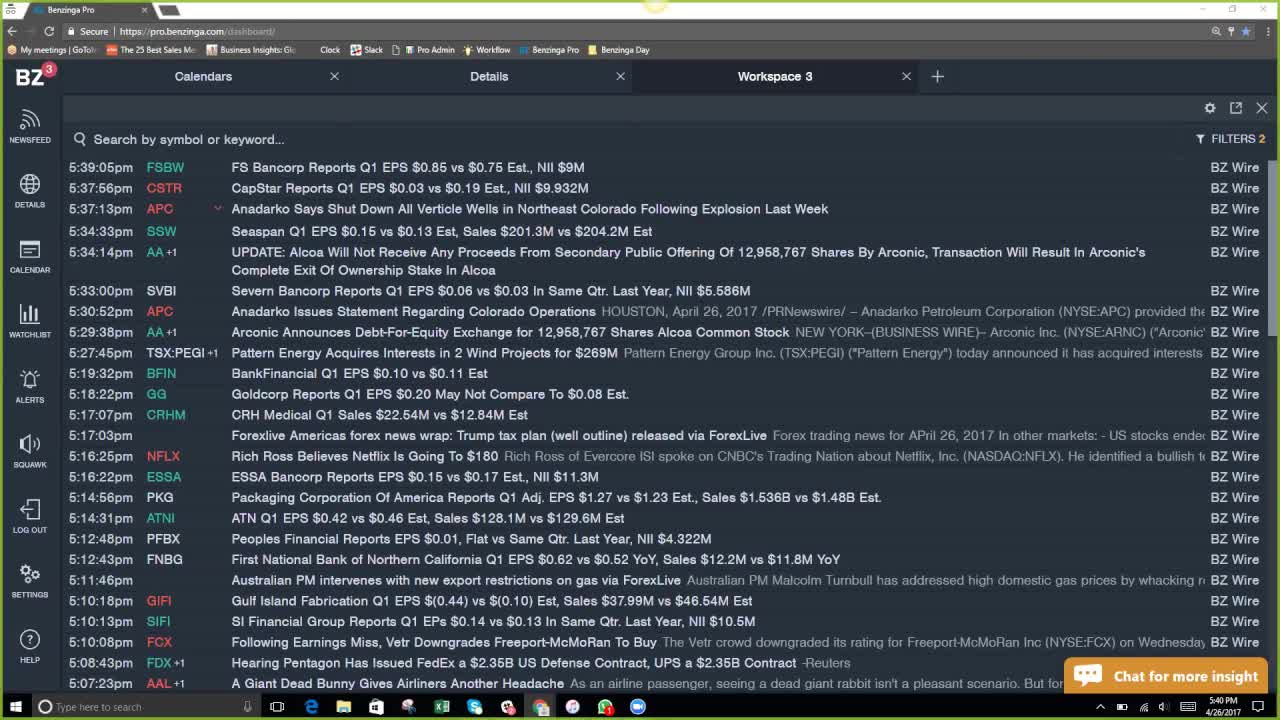1280x720 pixels.
Task: Open the Gulf Island Fabrication headline
Action: [x=491, y=601]
